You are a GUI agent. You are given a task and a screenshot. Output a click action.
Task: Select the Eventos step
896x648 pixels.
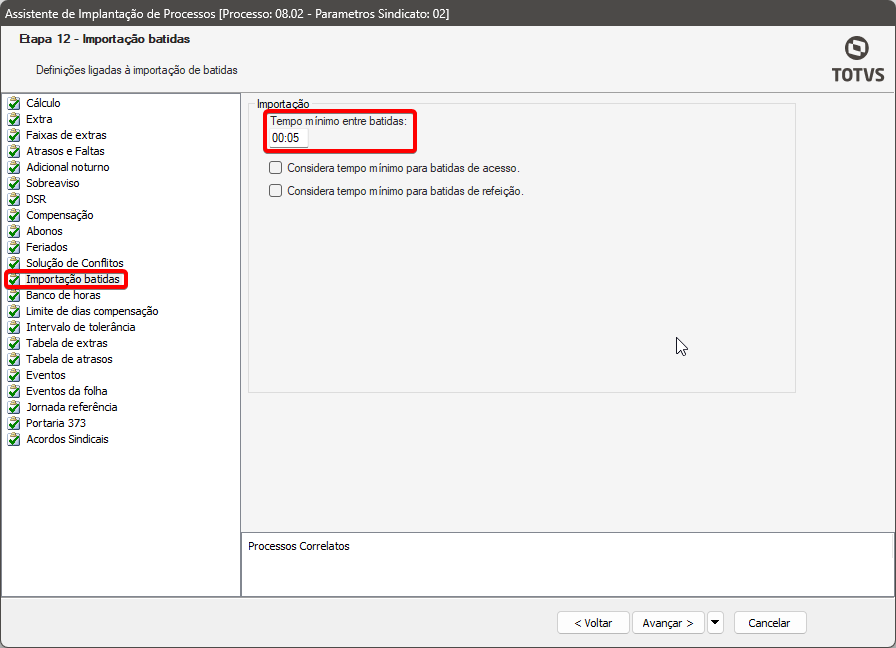pyautogui.click(x=46, y=375)
